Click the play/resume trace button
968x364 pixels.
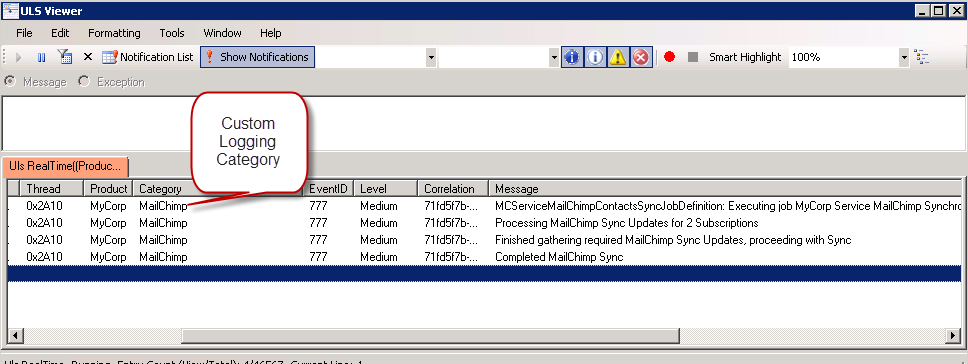click(x=19, y=57)
